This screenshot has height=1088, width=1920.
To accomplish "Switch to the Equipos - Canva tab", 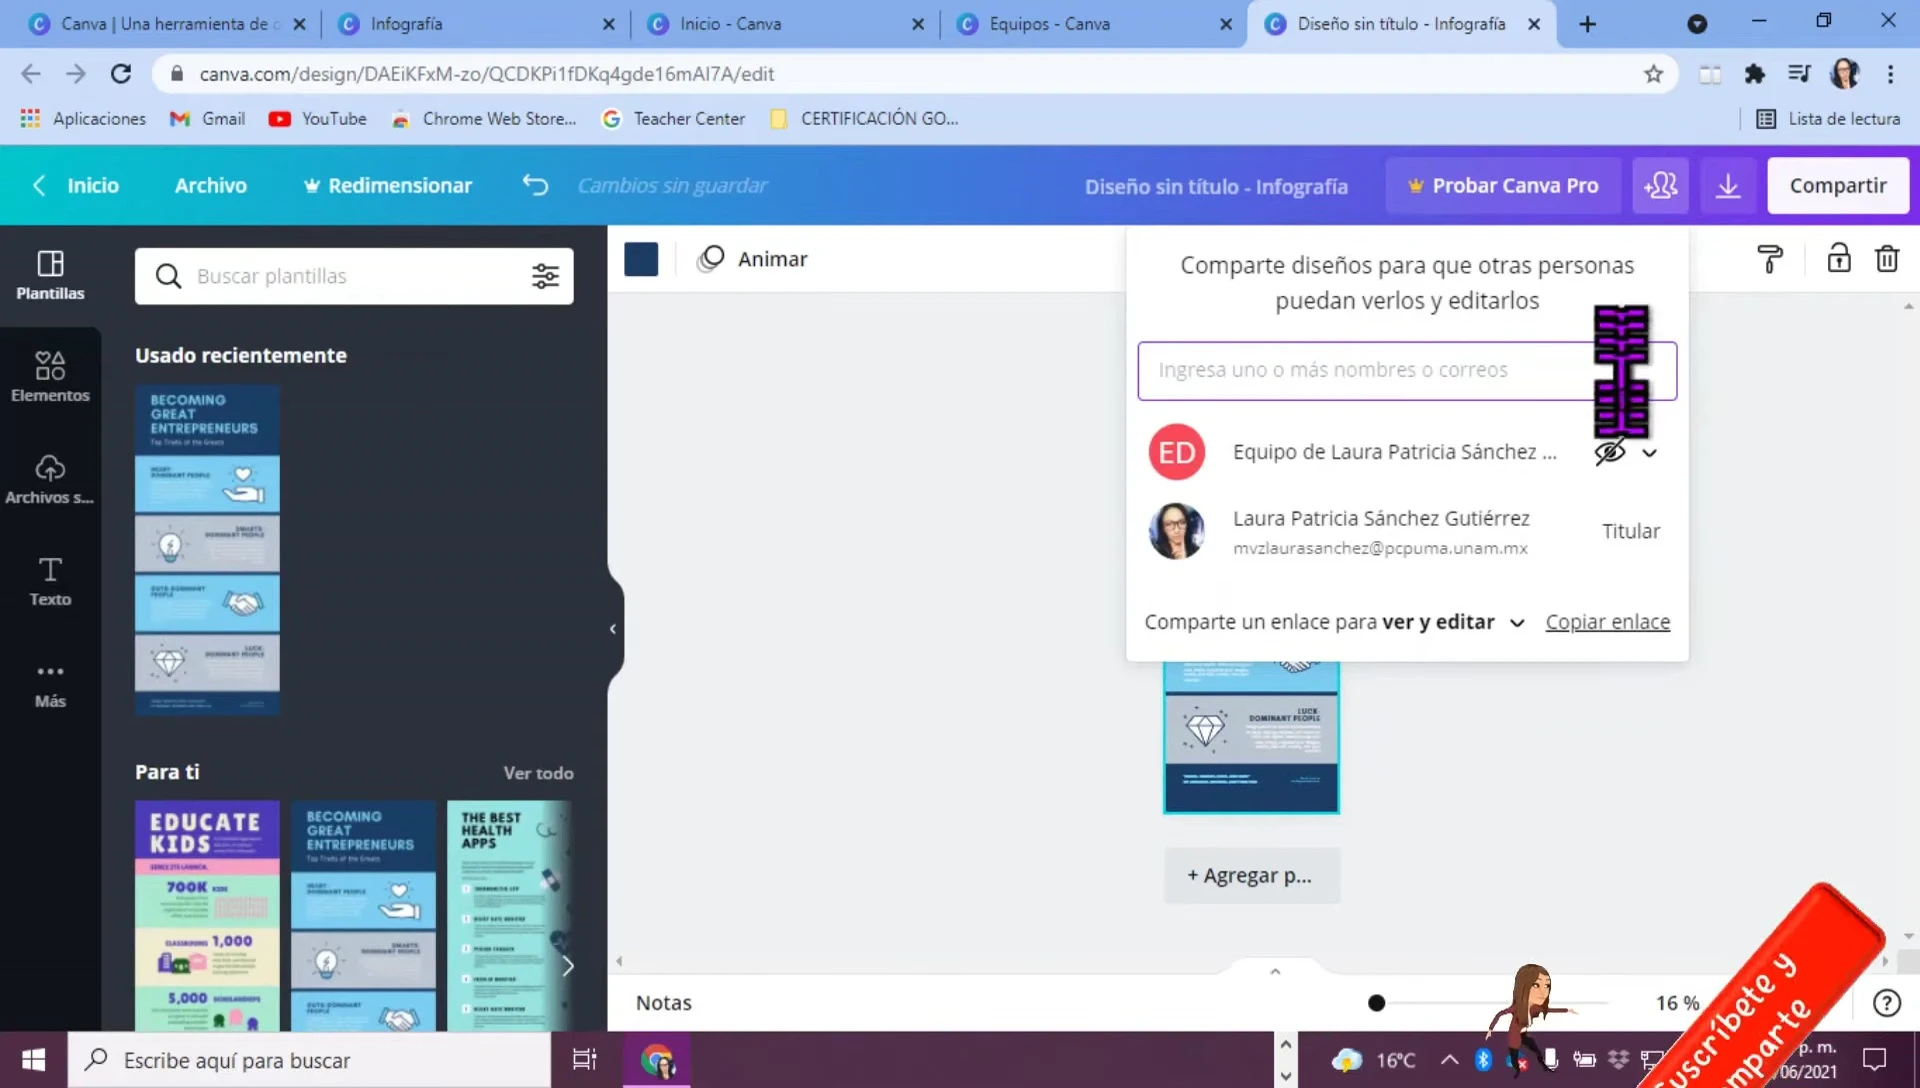I will click(x=1094, y=24).
